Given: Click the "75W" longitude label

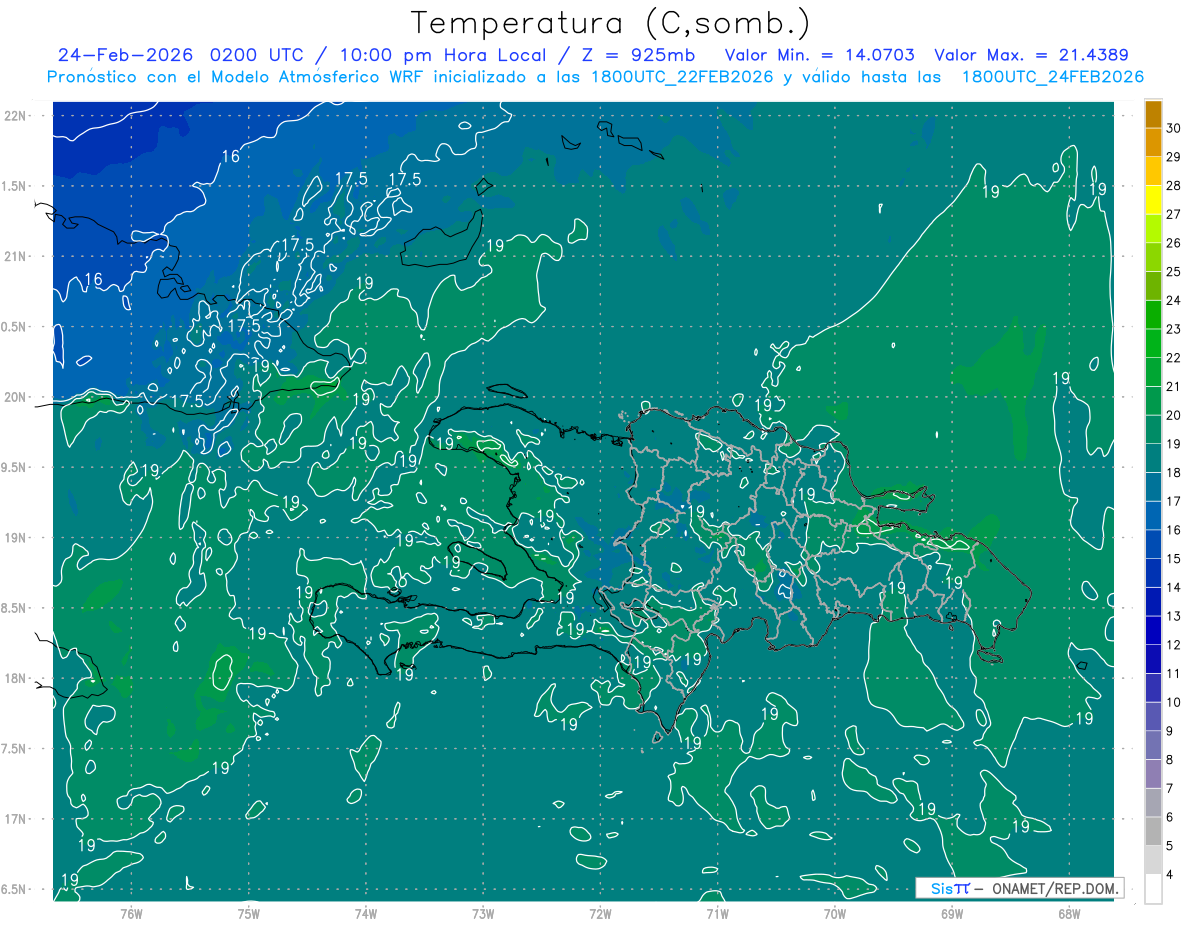Looking at the screenshot, I should [248, 913].
